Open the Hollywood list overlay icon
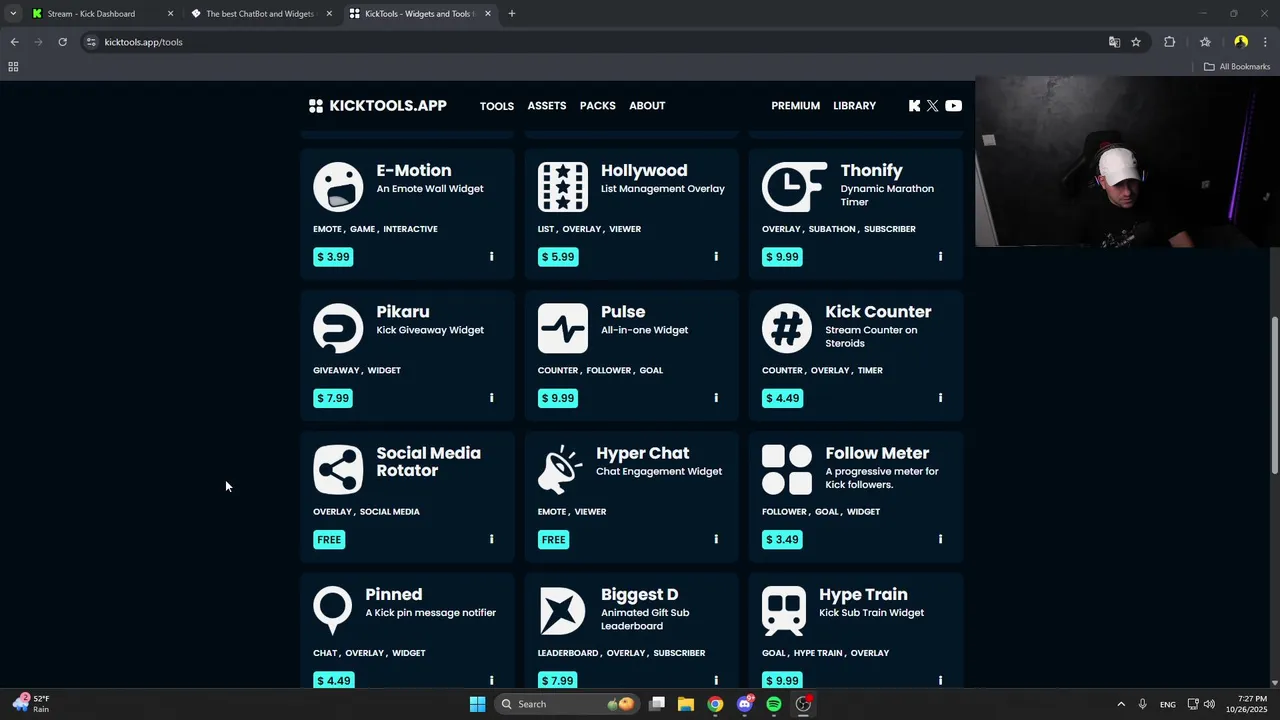Image resolution: width=1280 pixels, height=720 pixels. tap(563, 187)
